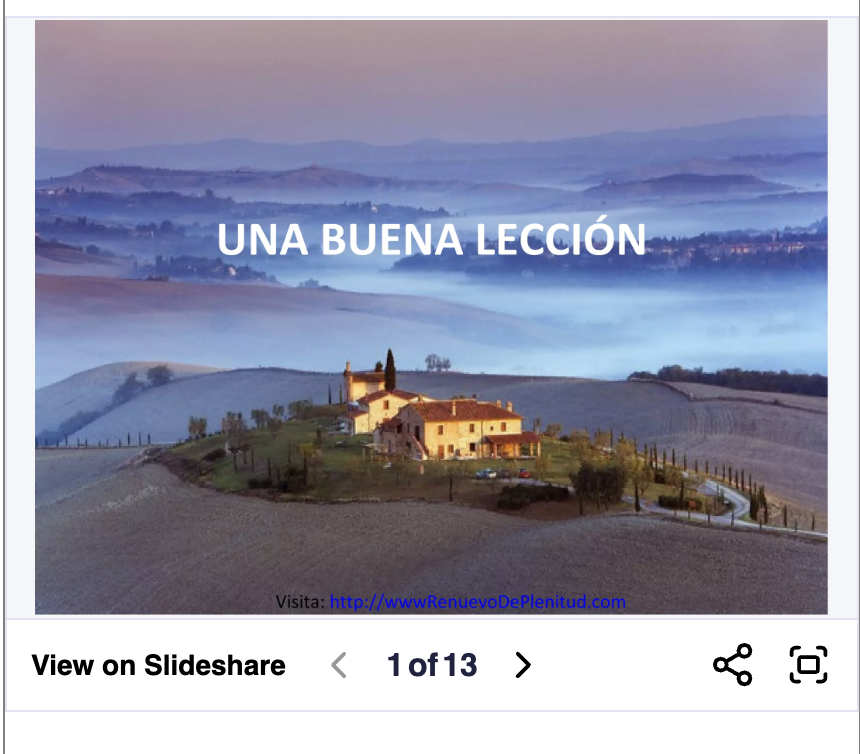
Task: Click the tall cypress tree behind the house
Action: [x=390, y=370]
